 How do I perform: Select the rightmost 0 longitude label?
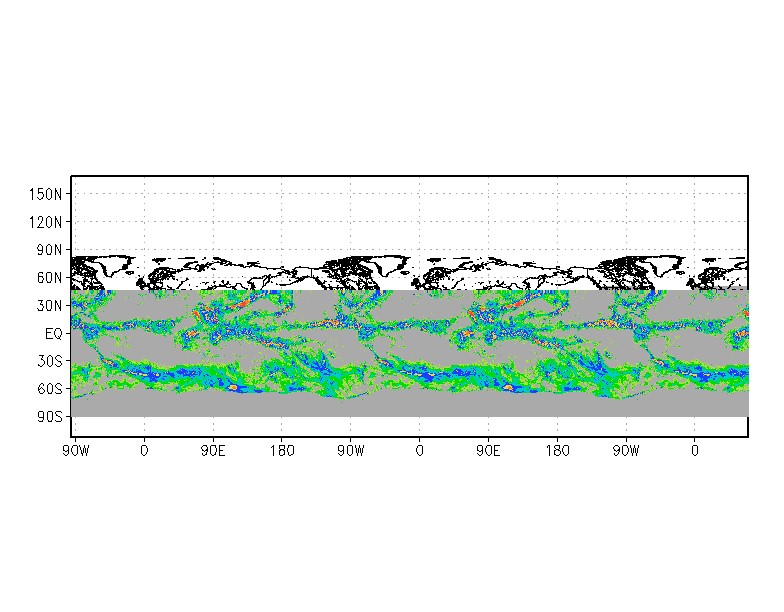695,451
